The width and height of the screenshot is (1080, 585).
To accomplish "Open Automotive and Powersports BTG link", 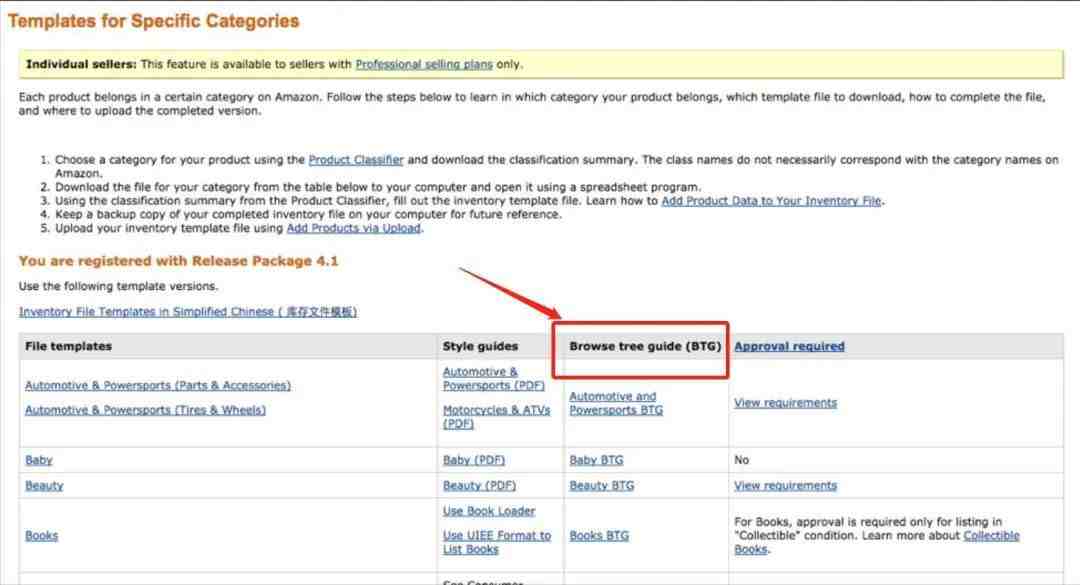I will 616,404.
